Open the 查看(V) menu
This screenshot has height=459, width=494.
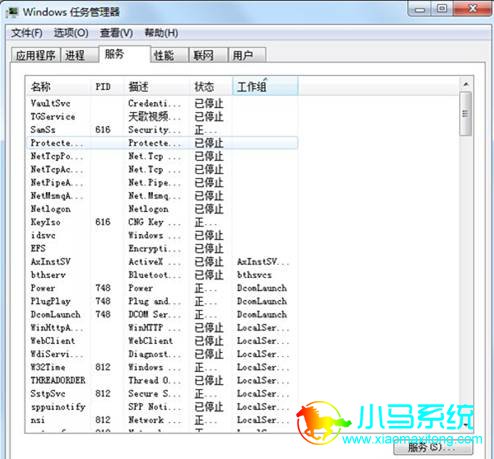coord(116,33)
